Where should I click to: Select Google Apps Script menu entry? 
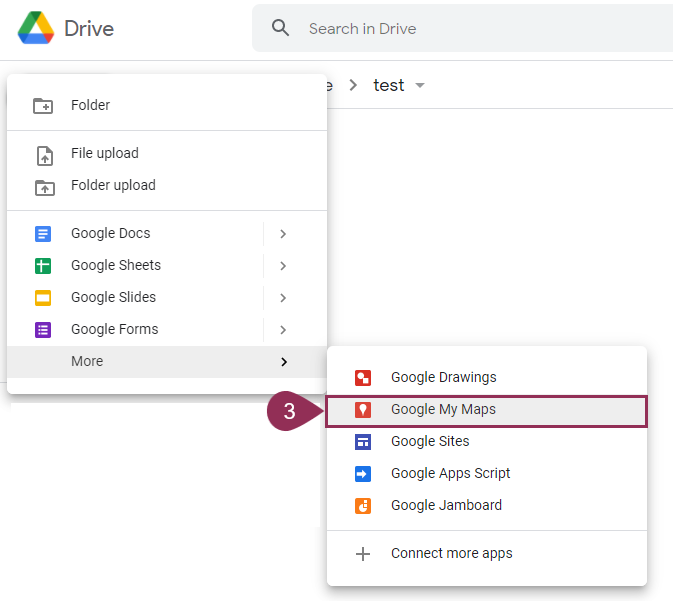pyautogui.click(x=450, y=474)
